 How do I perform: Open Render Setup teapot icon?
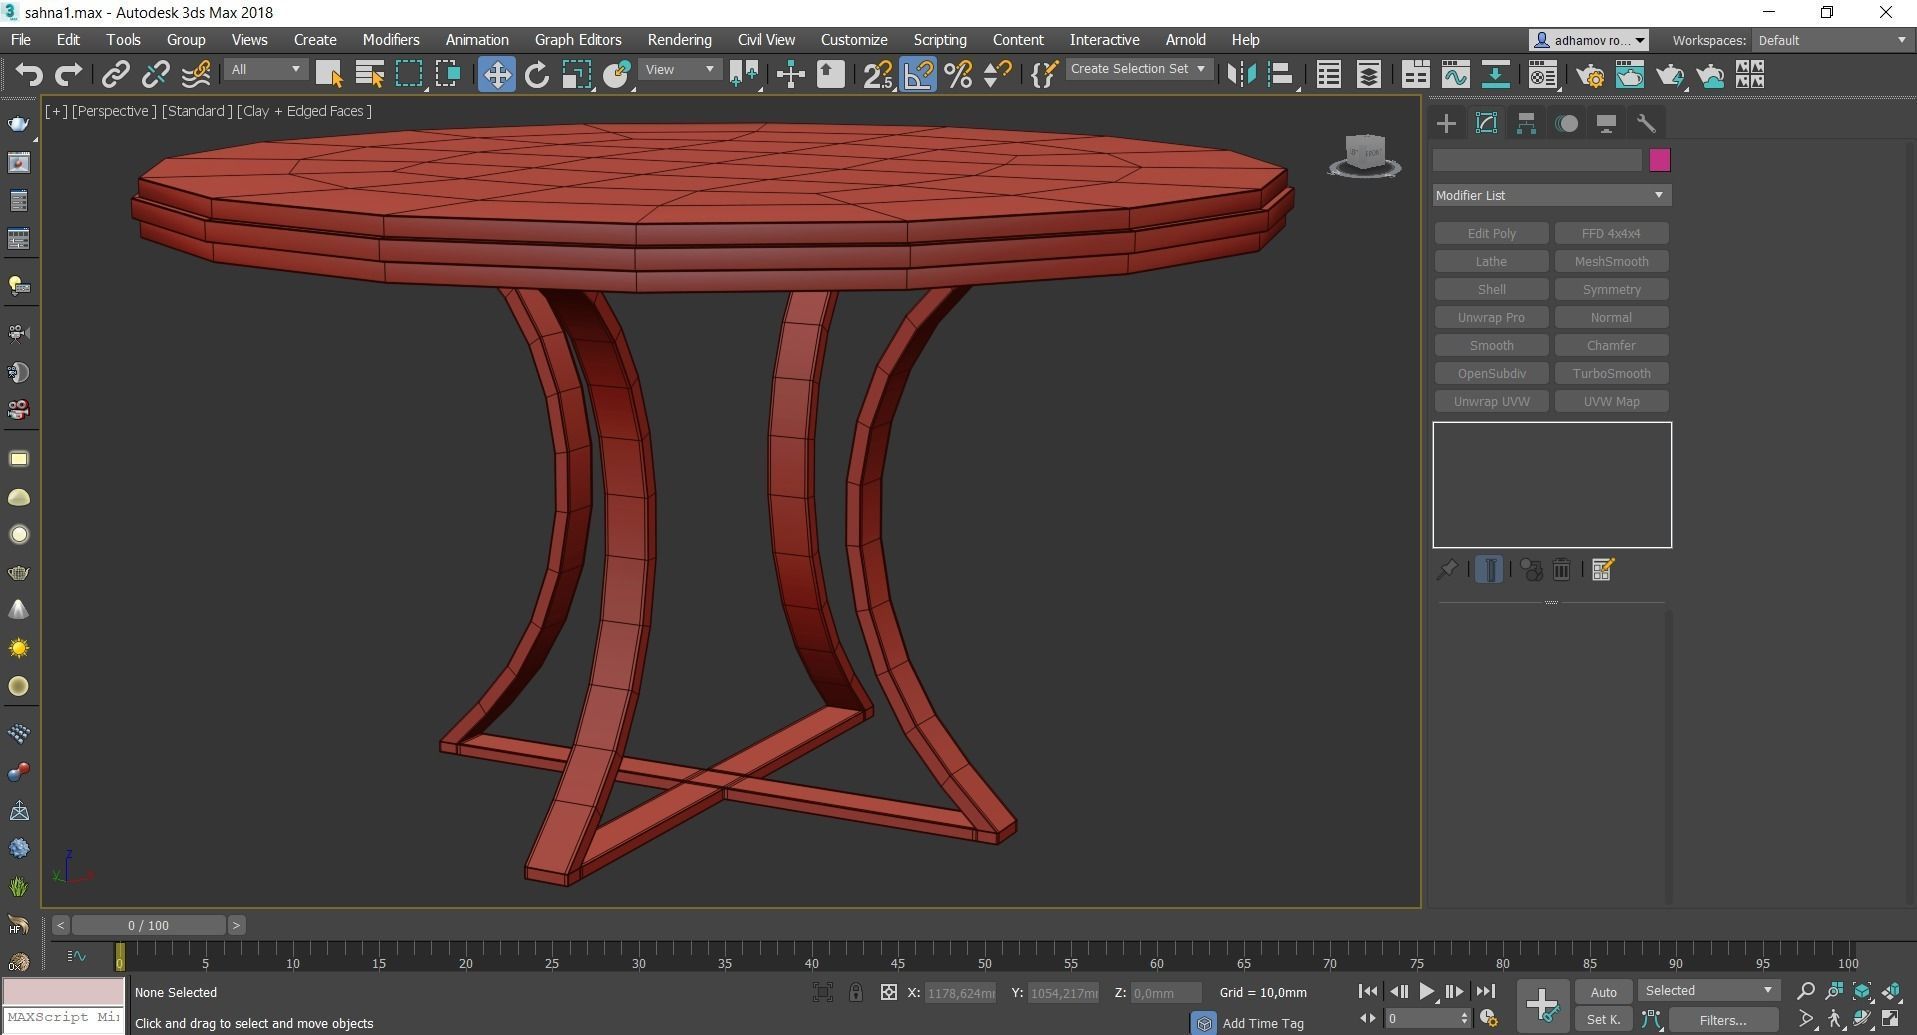click(x=1589, y=75)
